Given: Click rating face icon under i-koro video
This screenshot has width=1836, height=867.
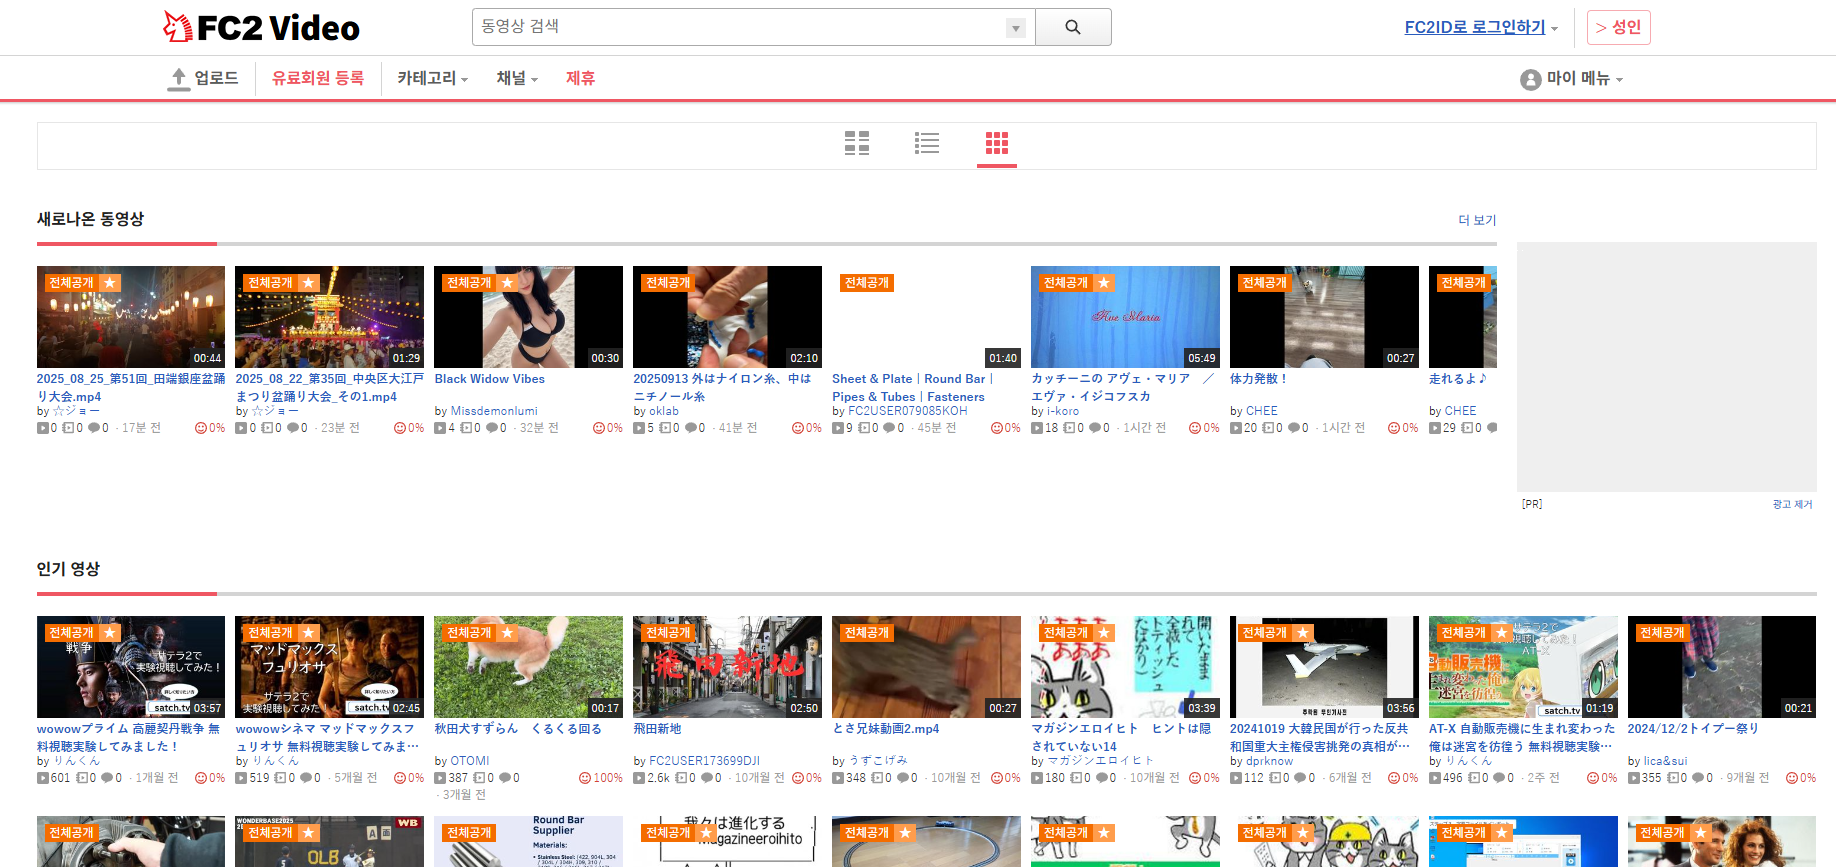Looking at the screenshot, I should coord(1194,428).
